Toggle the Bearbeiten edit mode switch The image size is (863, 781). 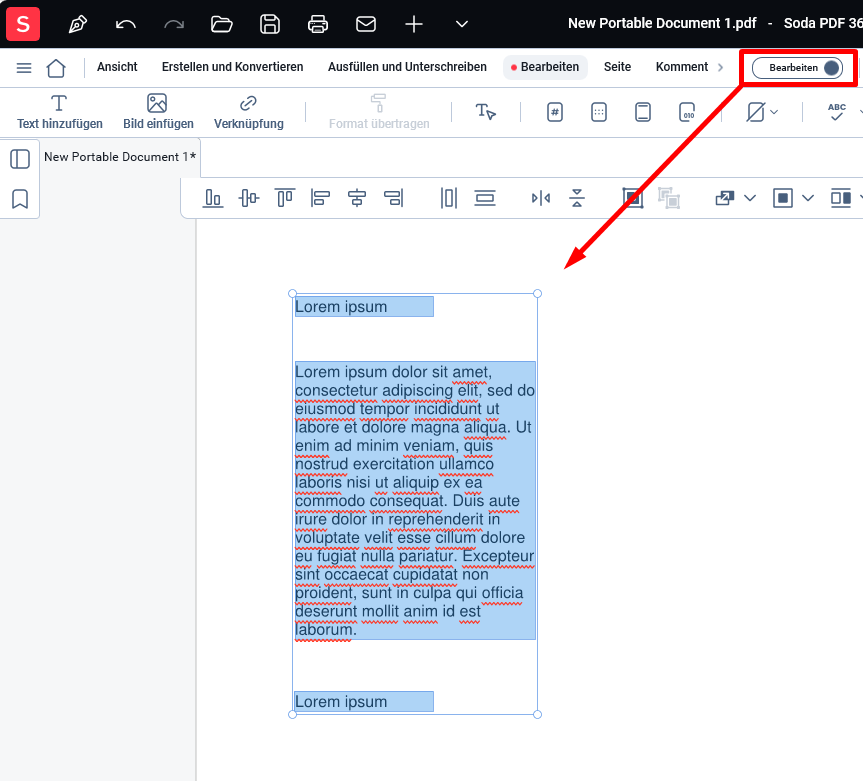coord(798,68)
